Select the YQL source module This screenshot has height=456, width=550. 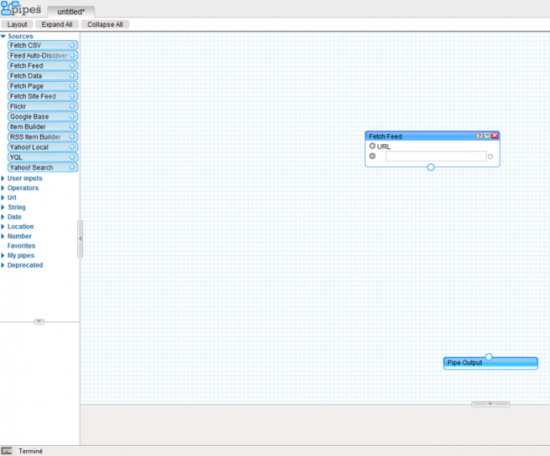click(42, 157)
